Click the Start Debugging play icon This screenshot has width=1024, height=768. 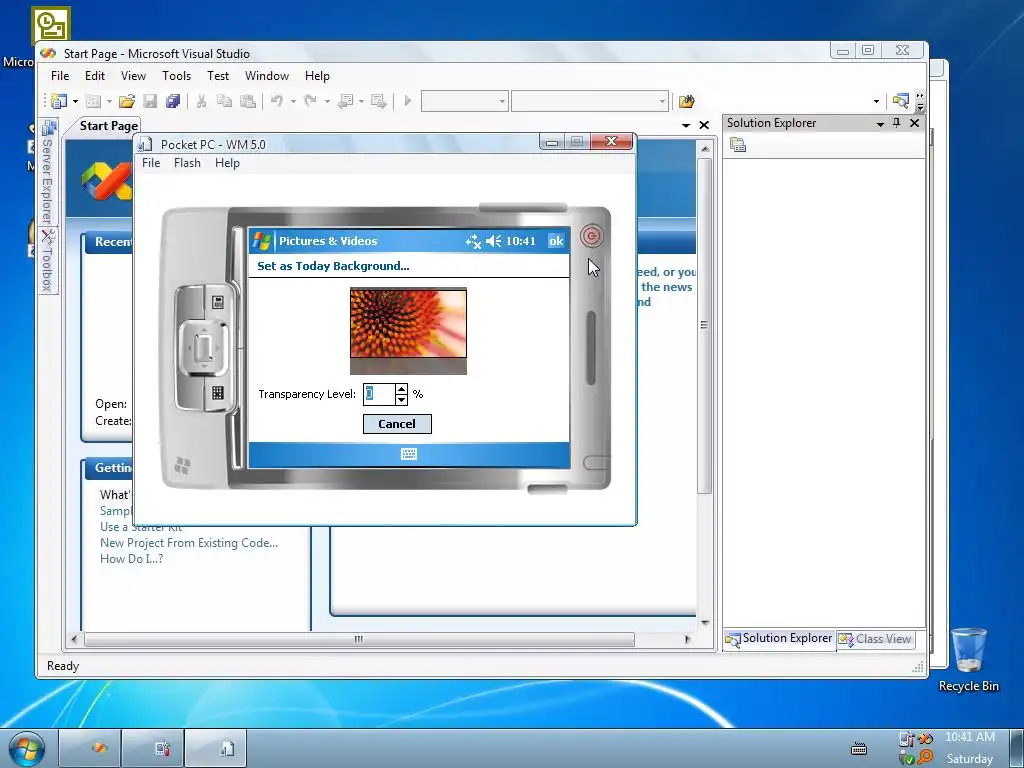point(408,101)
